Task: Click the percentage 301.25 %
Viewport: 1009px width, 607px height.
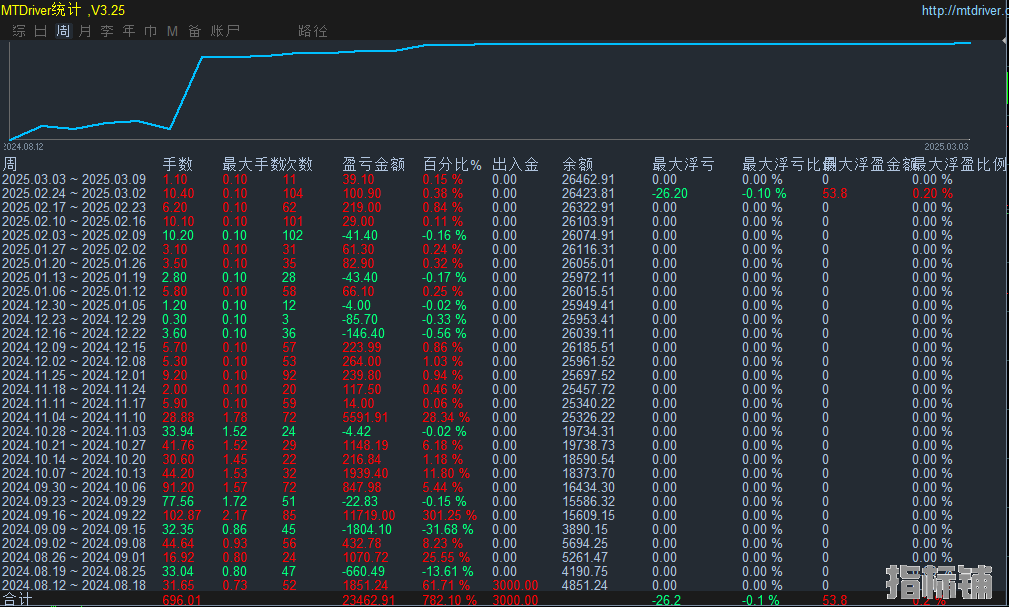Action: tap(450, 516)
